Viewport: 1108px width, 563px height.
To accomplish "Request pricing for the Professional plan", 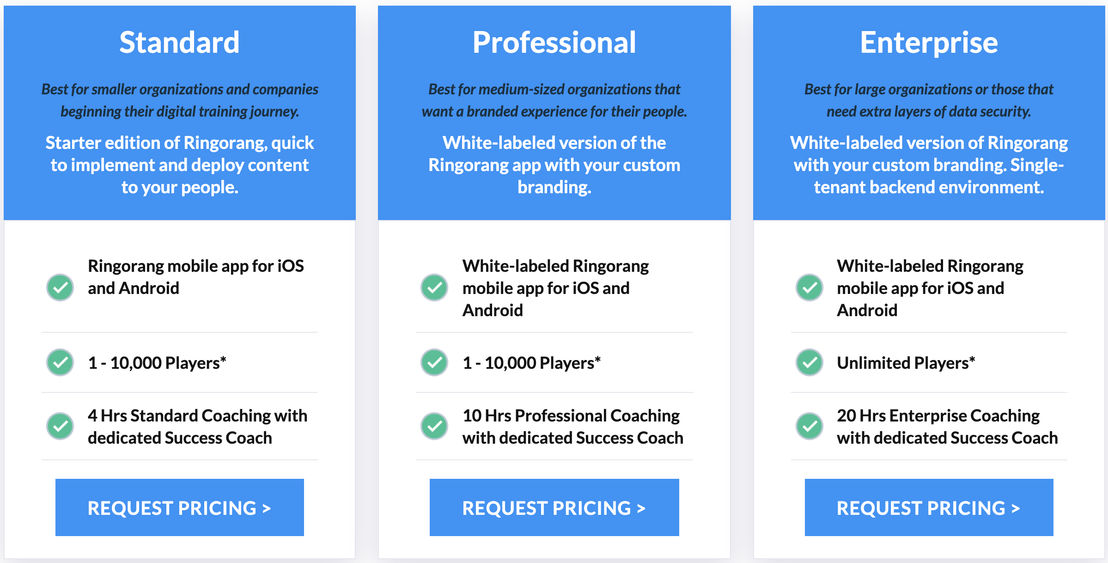I will (x=554, y=507).
